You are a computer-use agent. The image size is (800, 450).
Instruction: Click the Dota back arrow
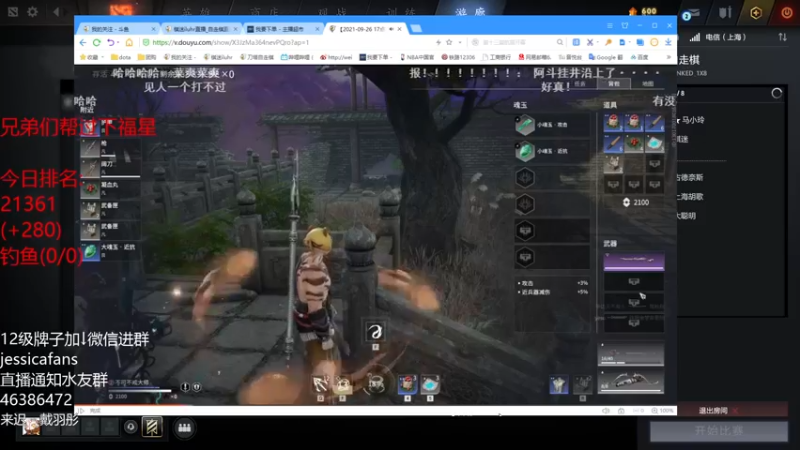[56, 11]
